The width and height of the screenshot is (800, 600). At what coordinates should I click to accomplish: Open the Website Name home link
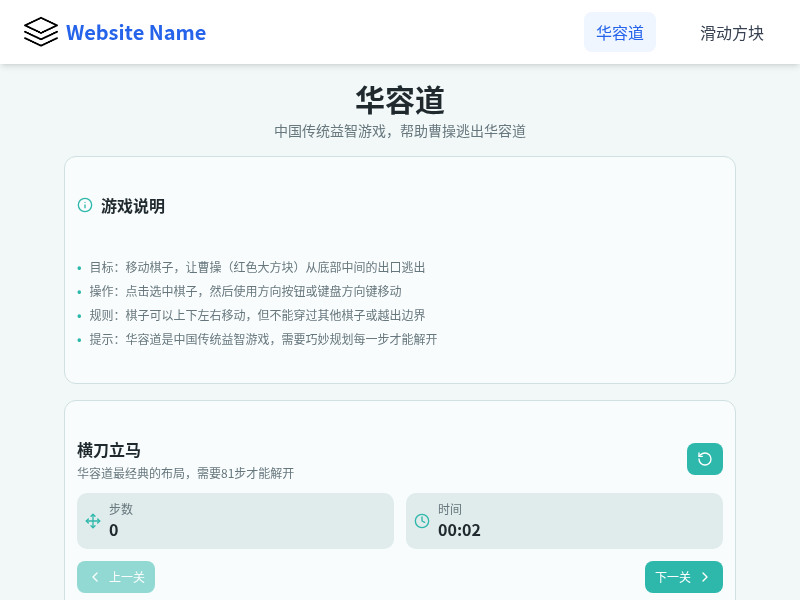click(136, 32)
